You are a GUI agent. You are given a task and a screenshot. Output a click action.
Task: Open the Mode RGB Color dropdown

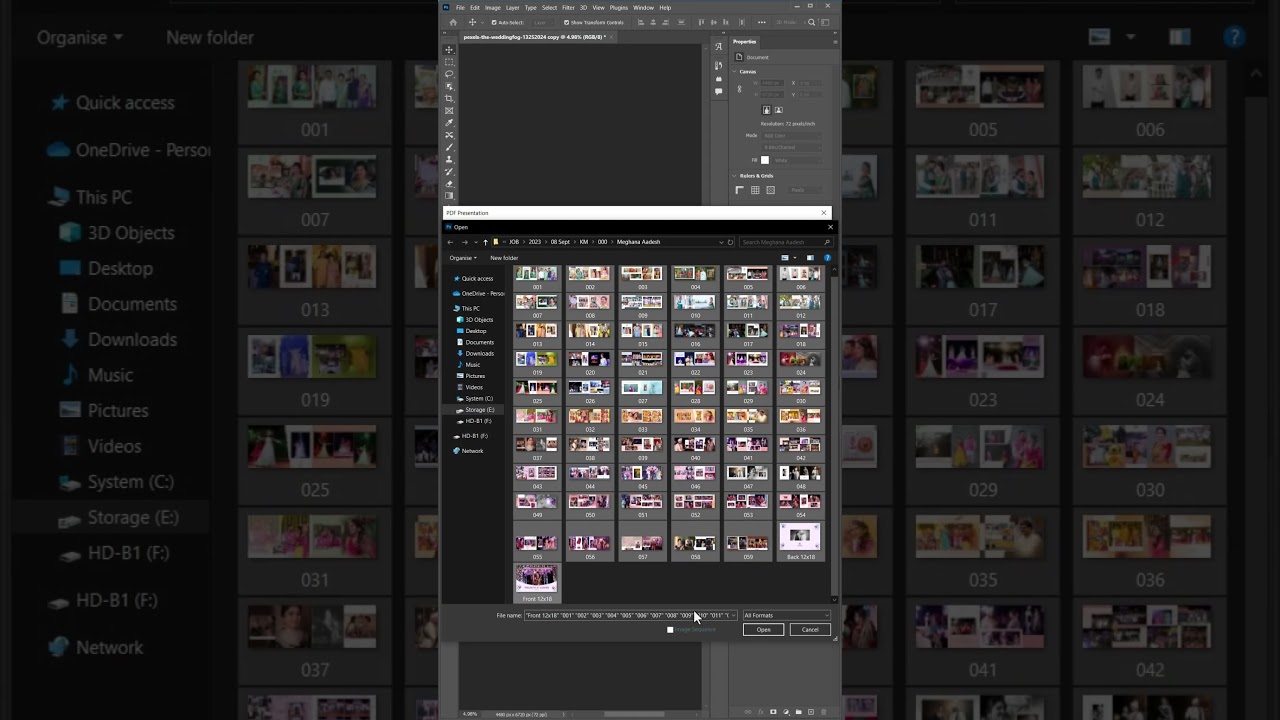tap(792, 135)
